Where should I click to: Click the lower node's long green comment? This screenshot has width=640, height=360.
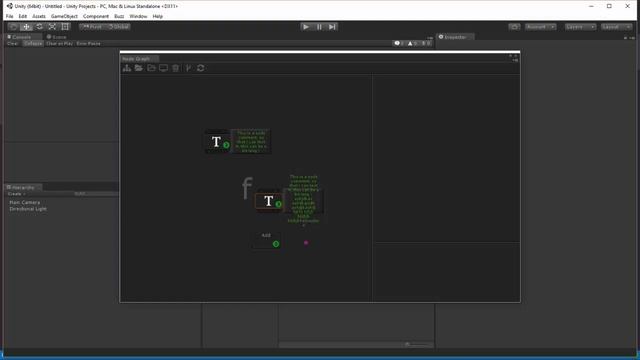(x=303, y=201)
